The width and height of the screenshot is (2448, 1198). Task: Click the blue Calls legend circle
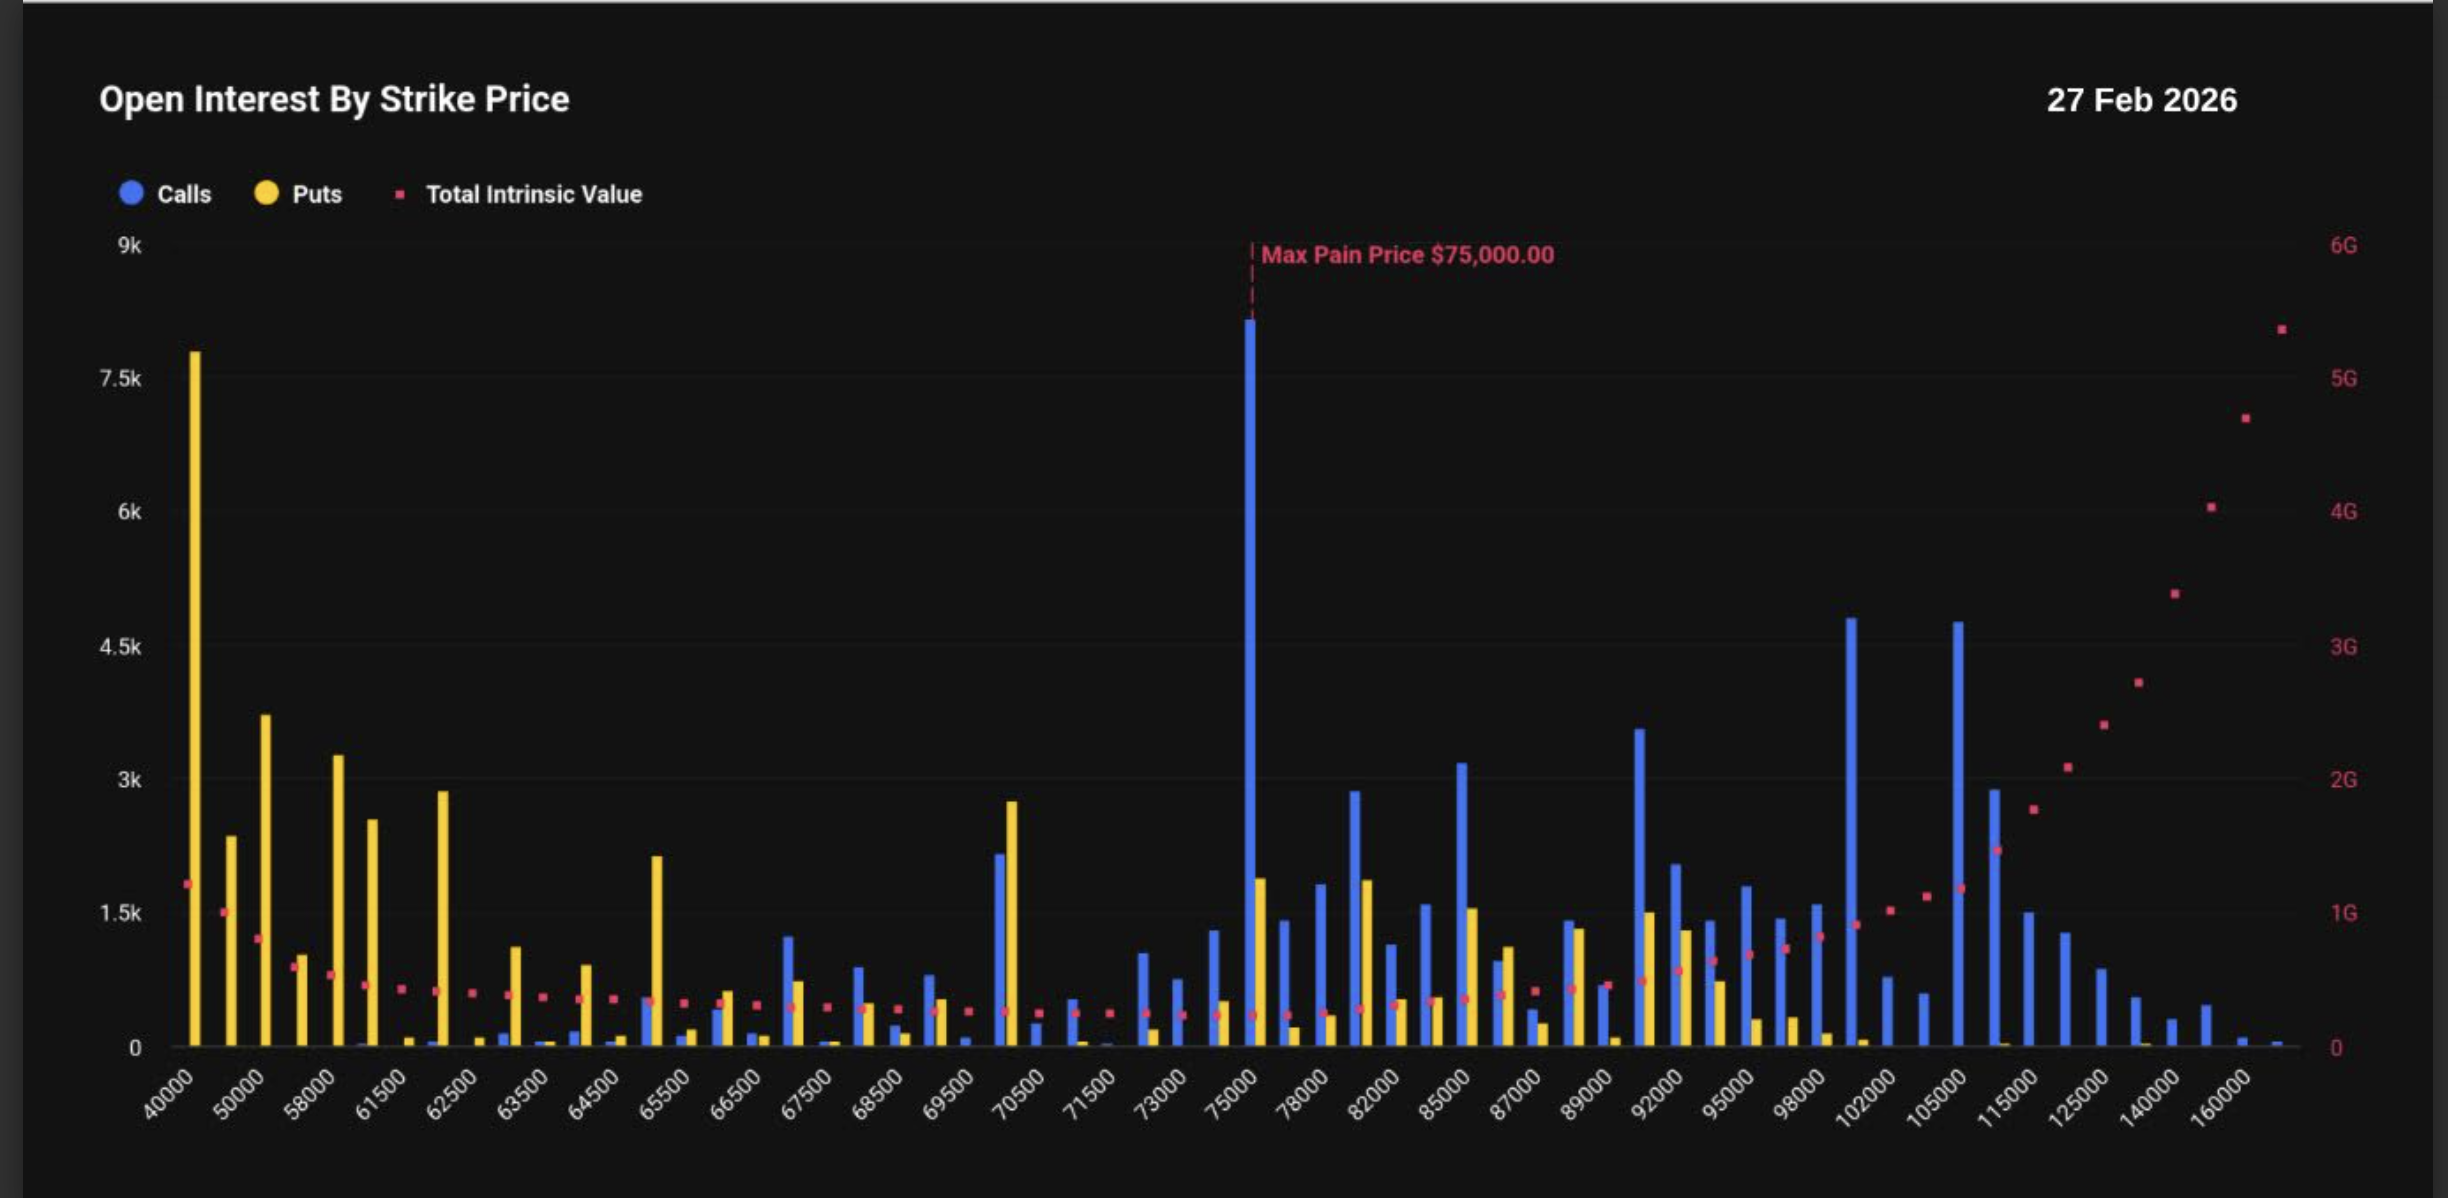(132, 193)
